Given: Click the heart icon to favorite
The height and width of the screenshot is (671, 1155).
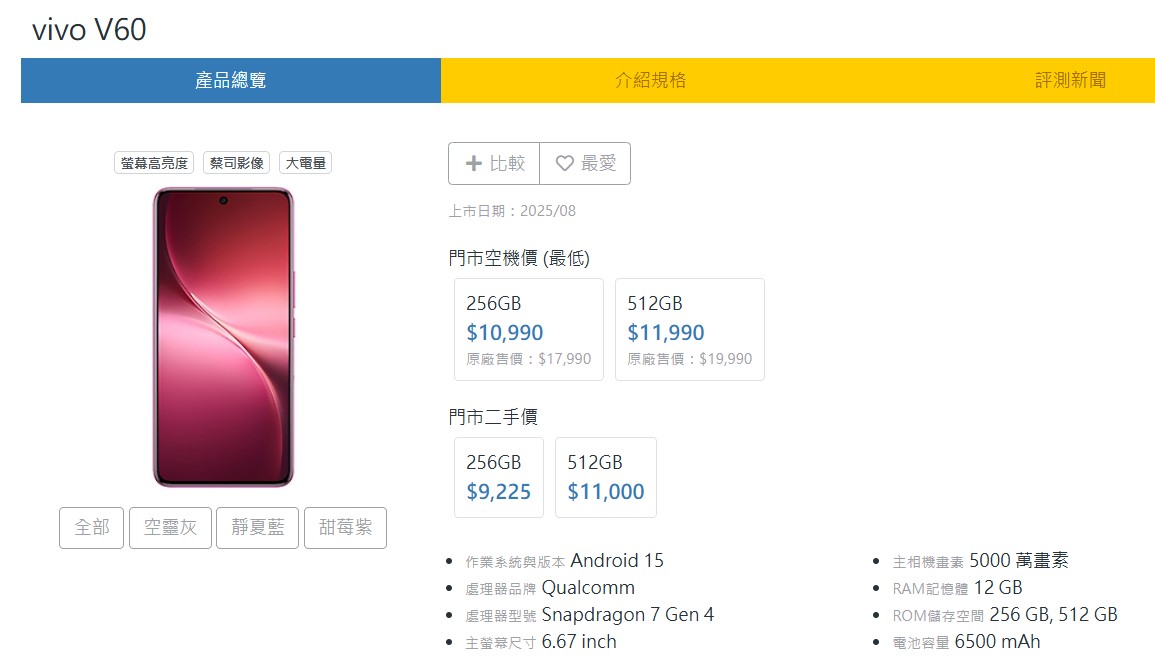Looking at the screenshot, I should (x=565, y=163).
